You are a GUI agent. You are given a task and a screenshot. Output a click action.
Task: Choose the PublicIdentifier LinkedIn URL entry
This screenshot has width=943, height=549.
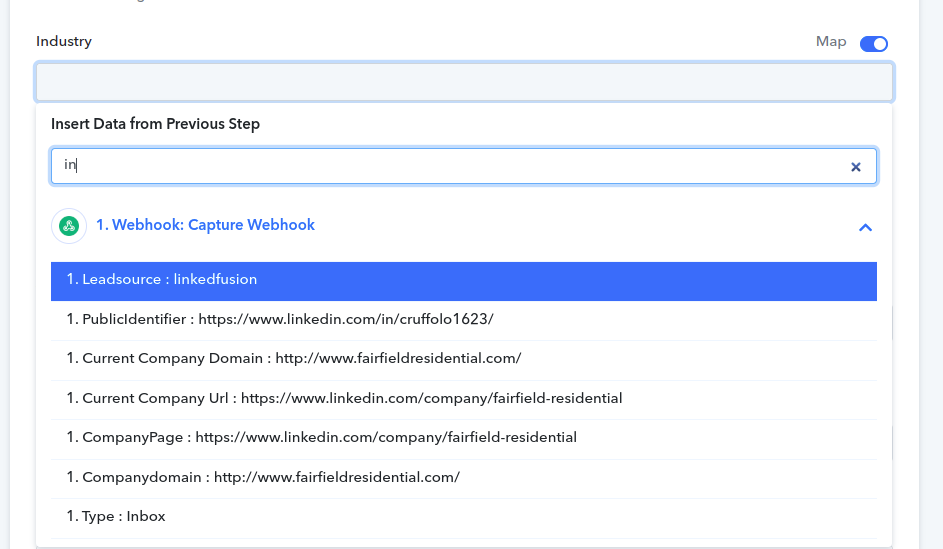click(x=464, y=320)
